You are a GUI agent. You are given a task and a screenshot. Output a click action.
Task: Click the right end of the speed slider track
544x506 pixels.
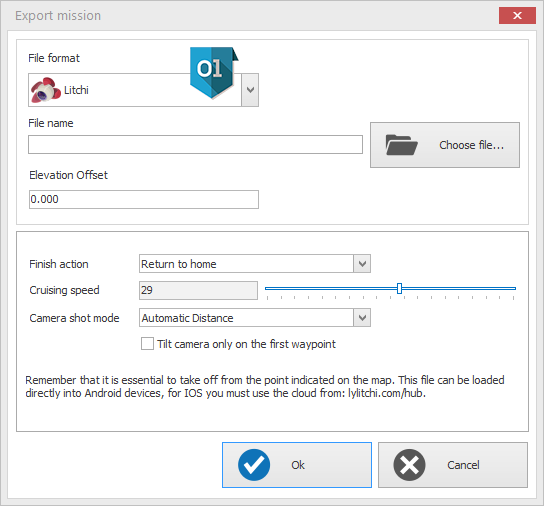pyautogui.click(x=513, y=288)
